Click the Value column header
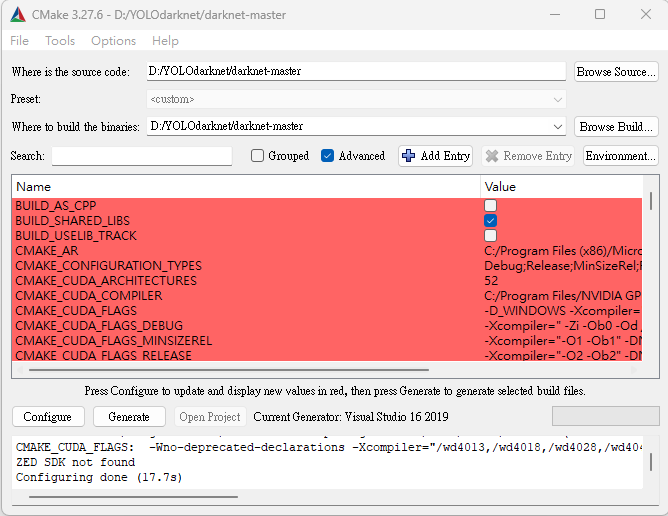668x516 pixels. point(561,187)
